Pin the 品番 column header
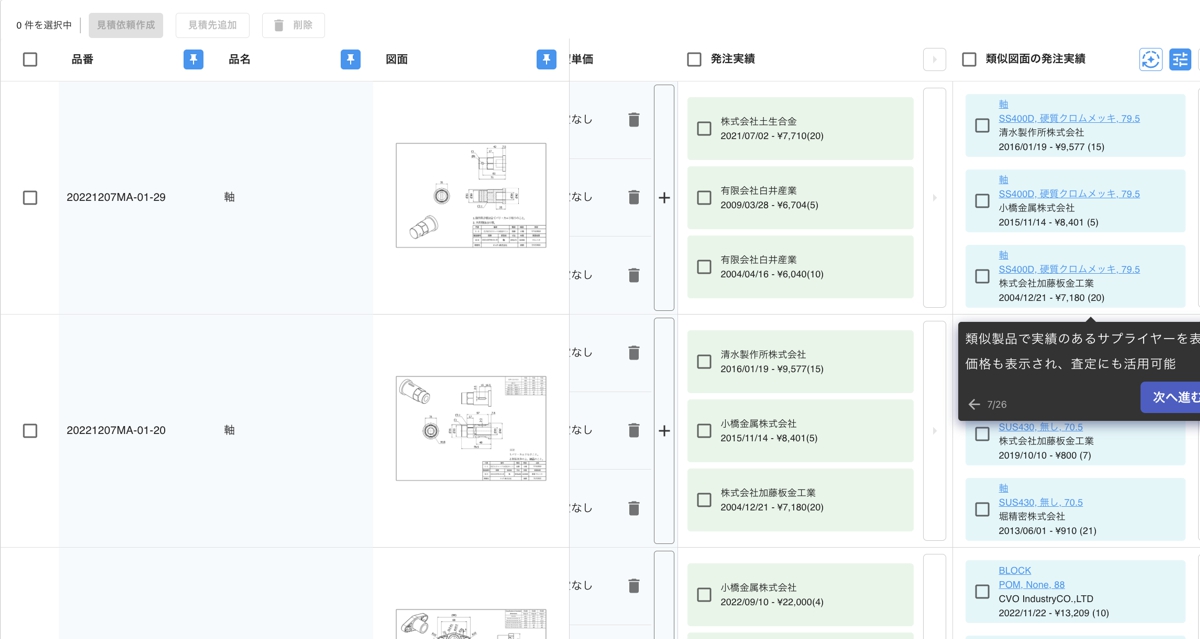Viewport: 1200px width, 639px height. click(x=192, y=59)
